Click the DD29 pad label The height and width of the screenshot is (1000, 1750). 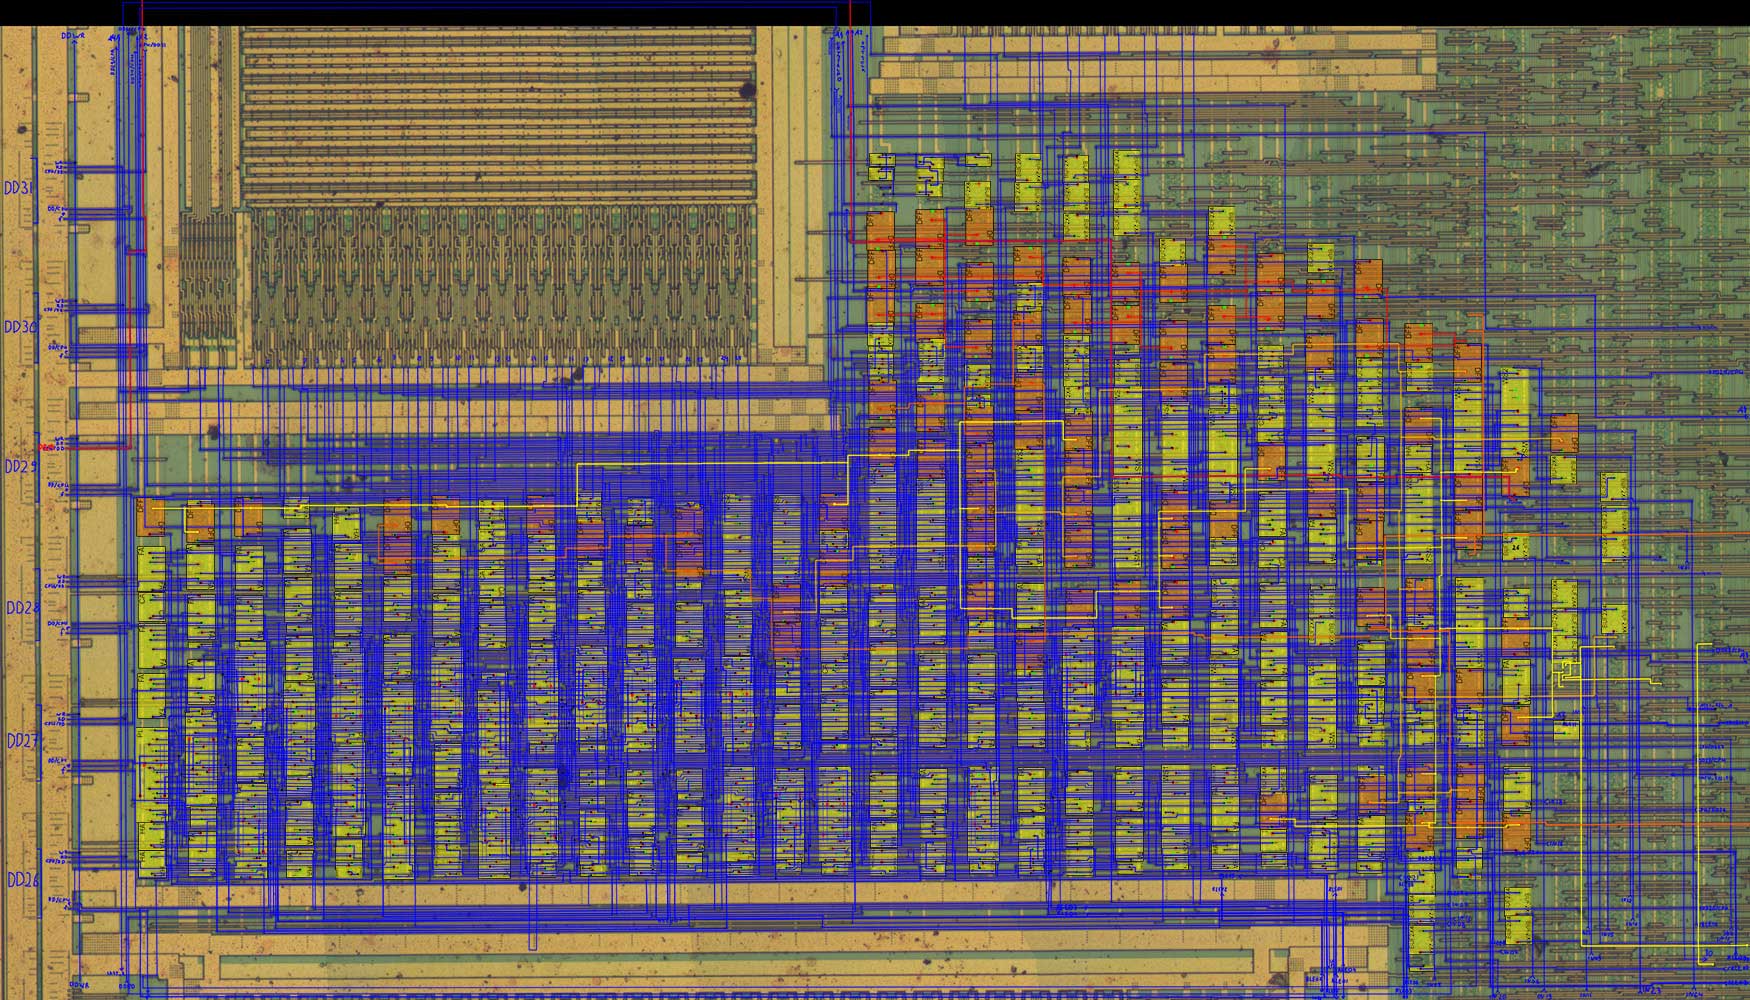(x=20, y=467)
